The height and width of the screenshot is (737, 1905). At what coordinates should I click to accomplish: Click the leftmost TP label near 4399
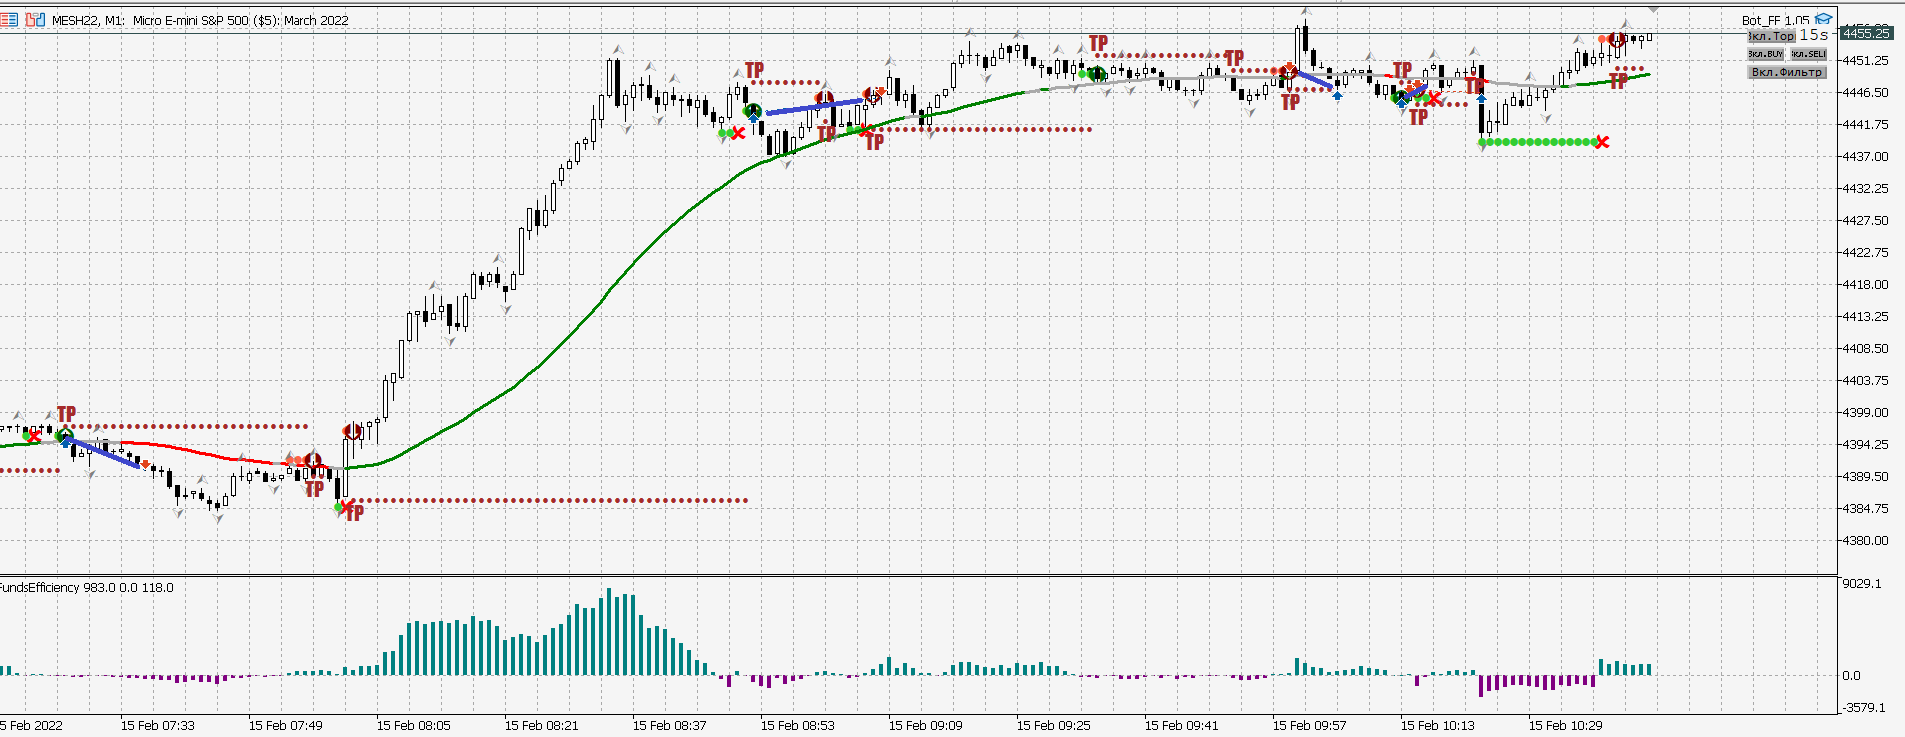pyautogui.click(x=66, y=414)
